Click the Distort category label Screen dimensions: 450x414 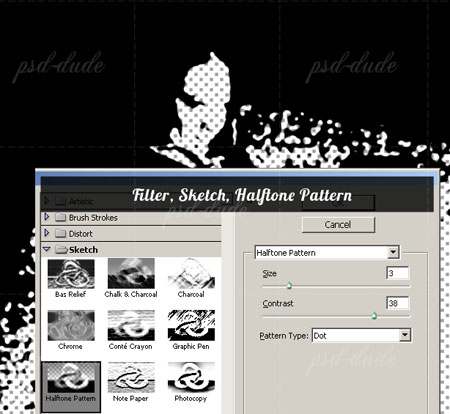[x=80, y=234]
